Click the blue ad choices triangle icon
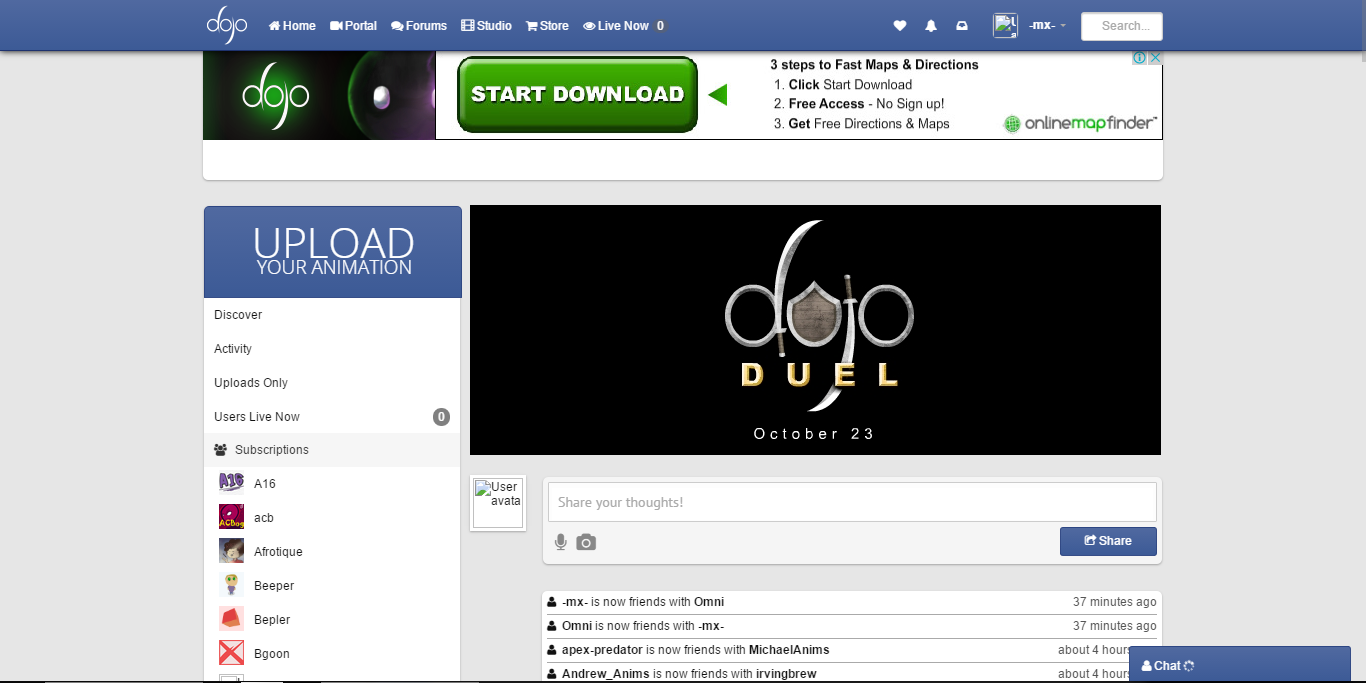Screen dimensions: 1366x683 pos(1139,57)
